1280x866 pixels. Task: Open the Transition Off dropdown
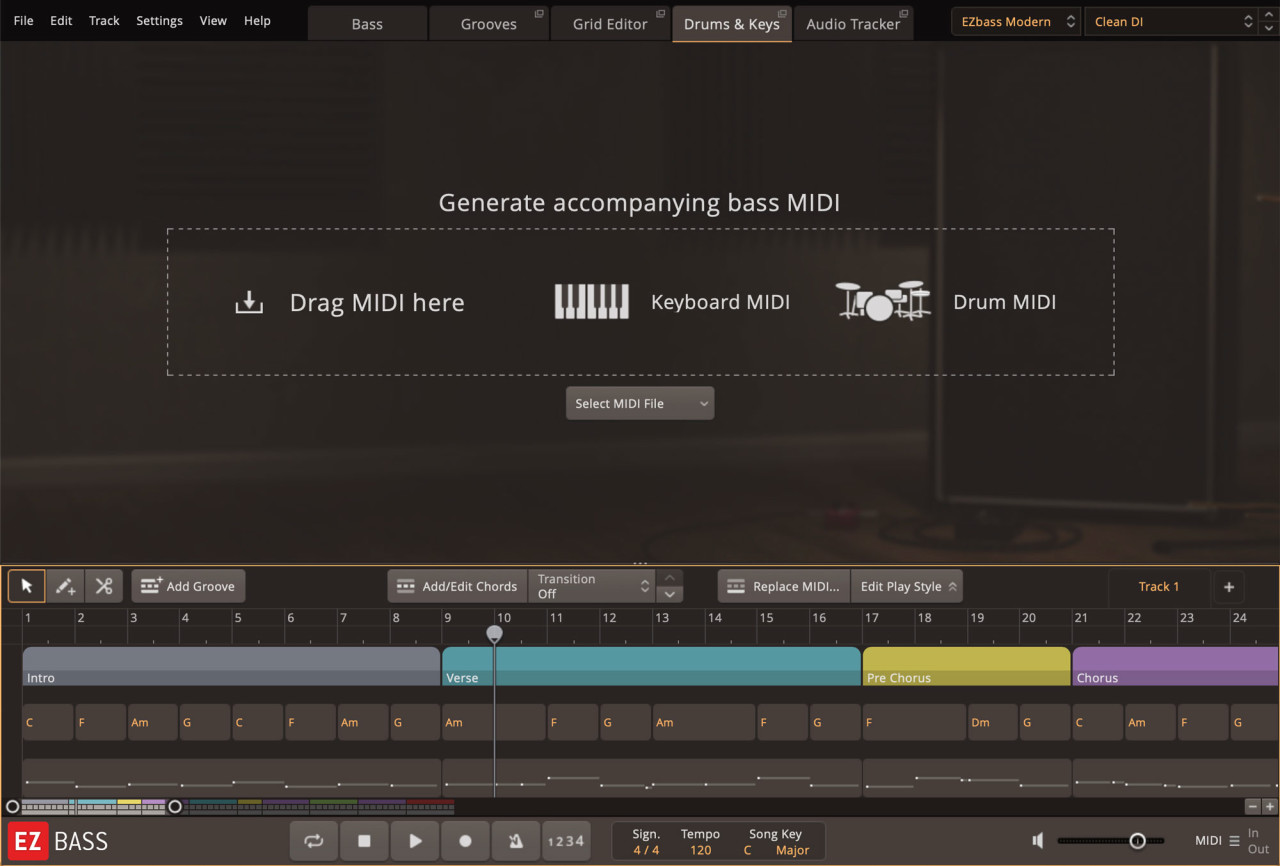[592, 586]
